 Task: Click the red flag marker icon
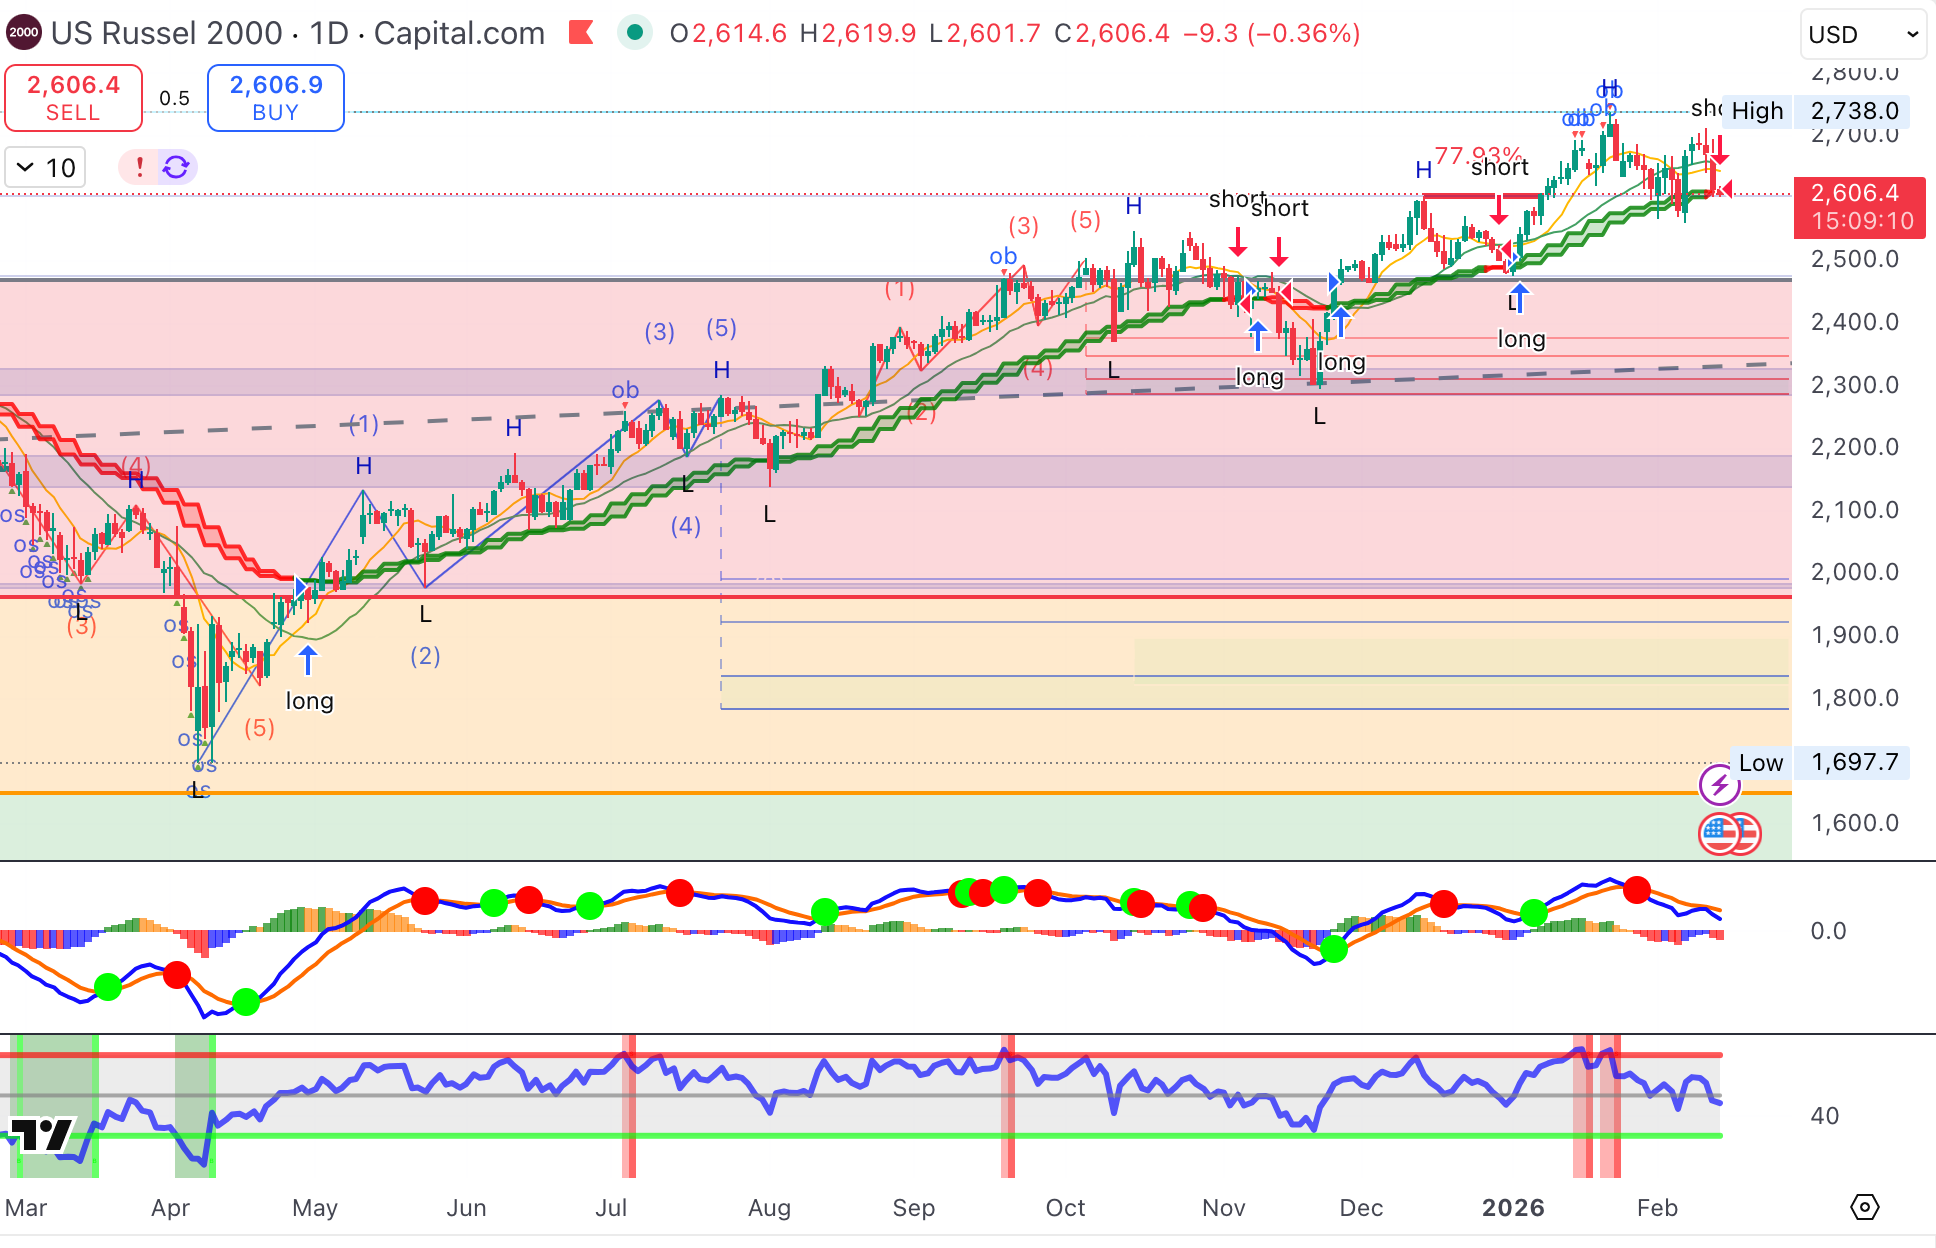point(581,33)
